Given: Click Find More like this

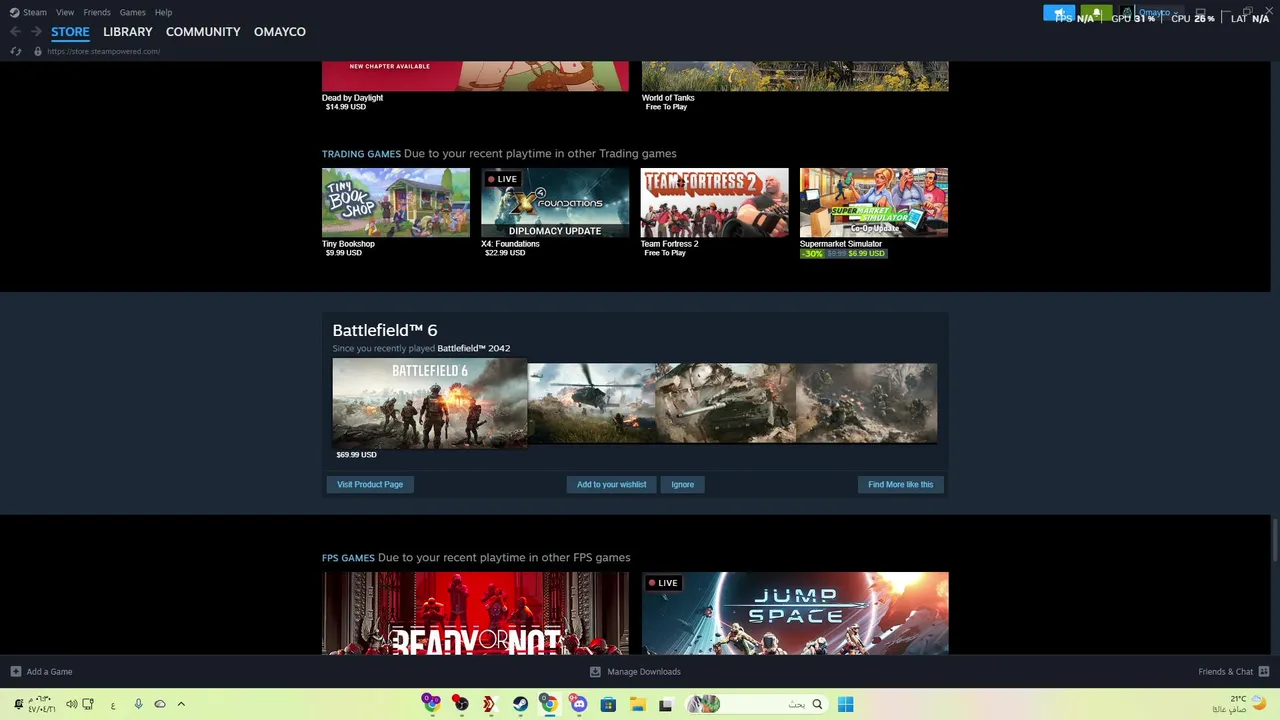Looking at the screenshot, I should (901, 484).
